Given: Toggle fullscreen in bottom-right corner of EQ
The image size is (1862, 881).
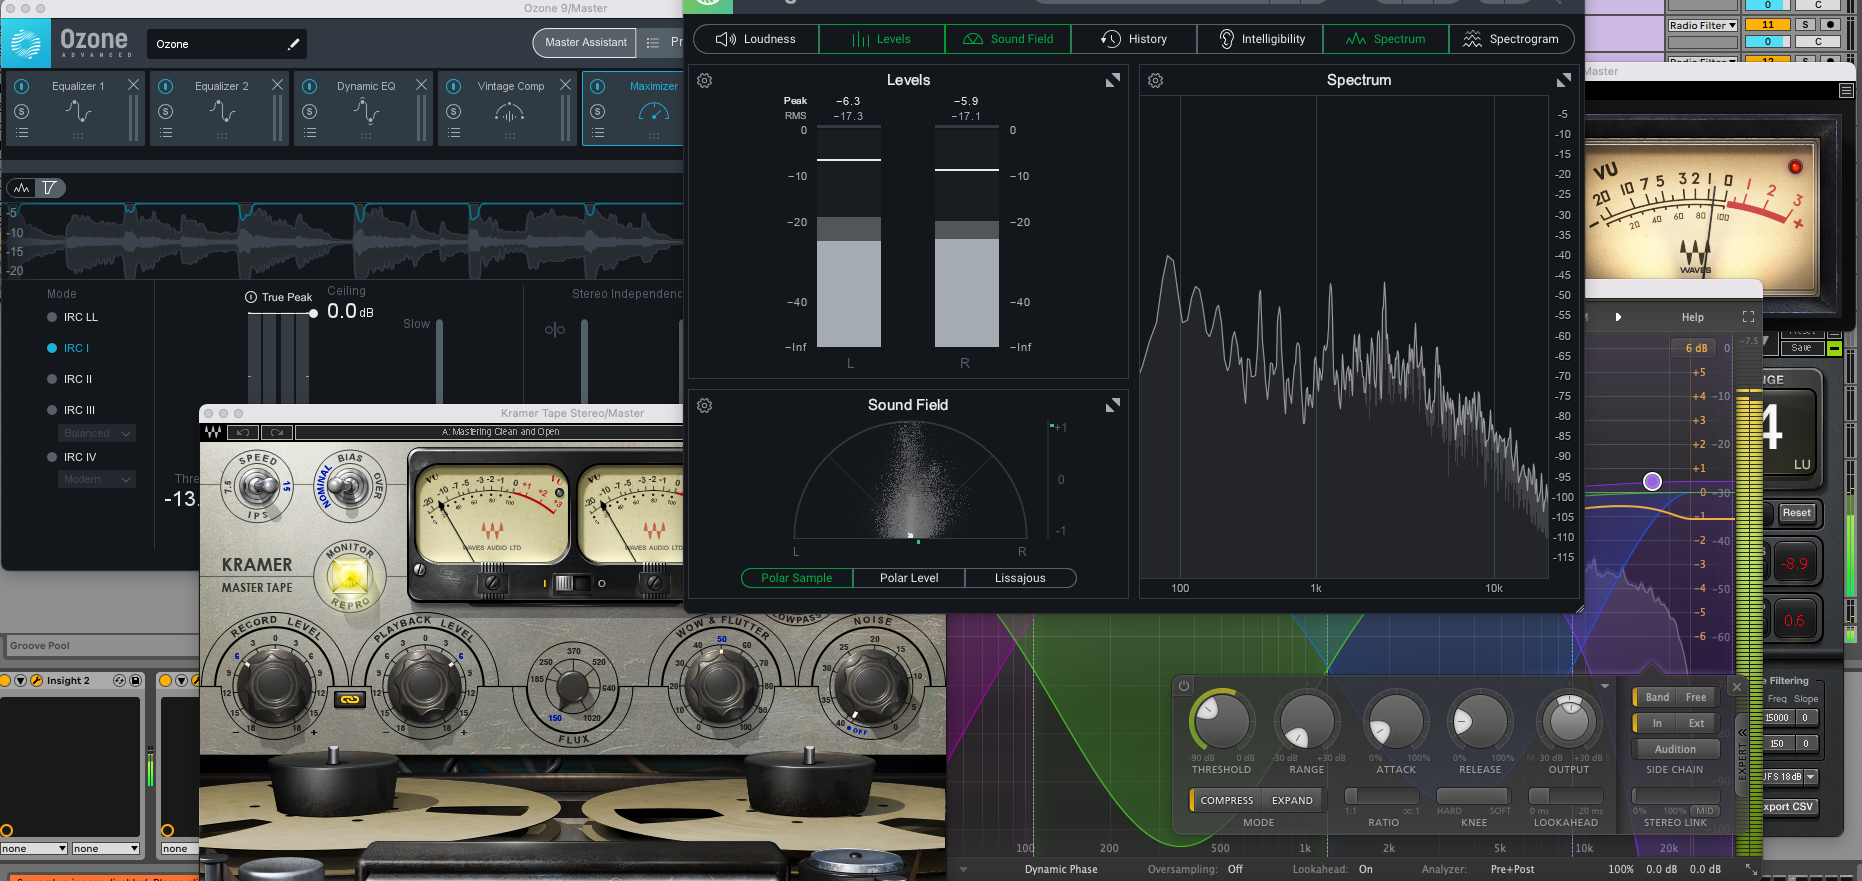Looking at the screenshot, I should click(x=1751, y=869).
